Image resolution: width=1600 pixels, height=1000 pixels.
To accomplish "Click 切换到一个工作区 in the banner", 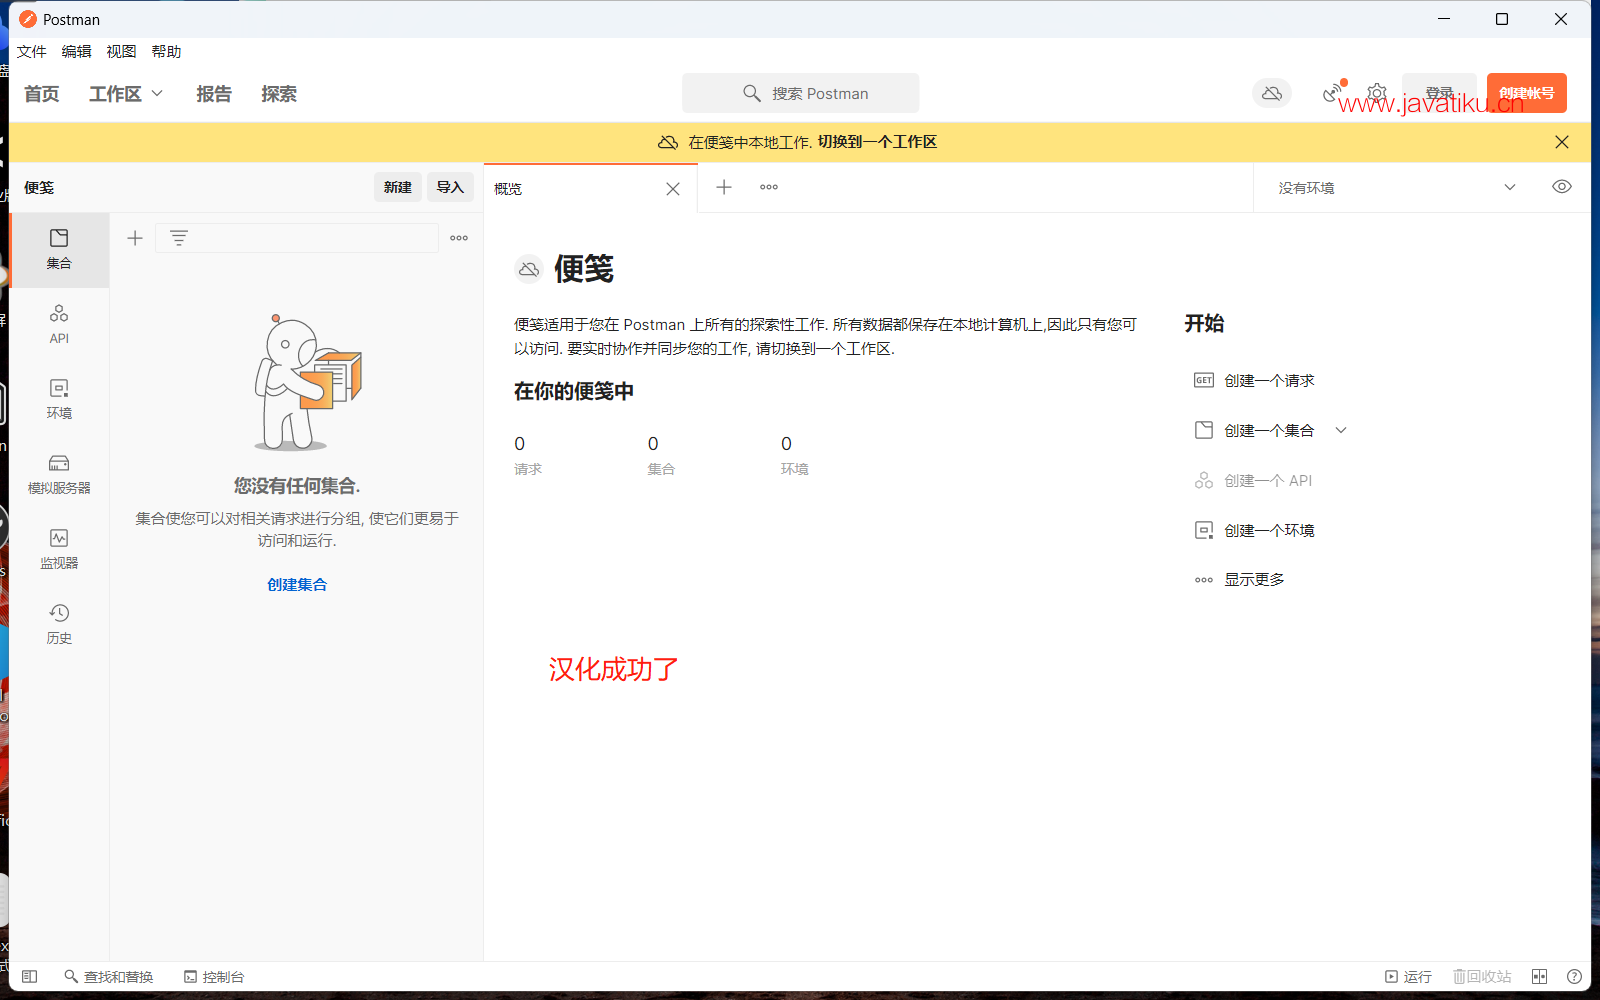I will click(x=877, y=142).
